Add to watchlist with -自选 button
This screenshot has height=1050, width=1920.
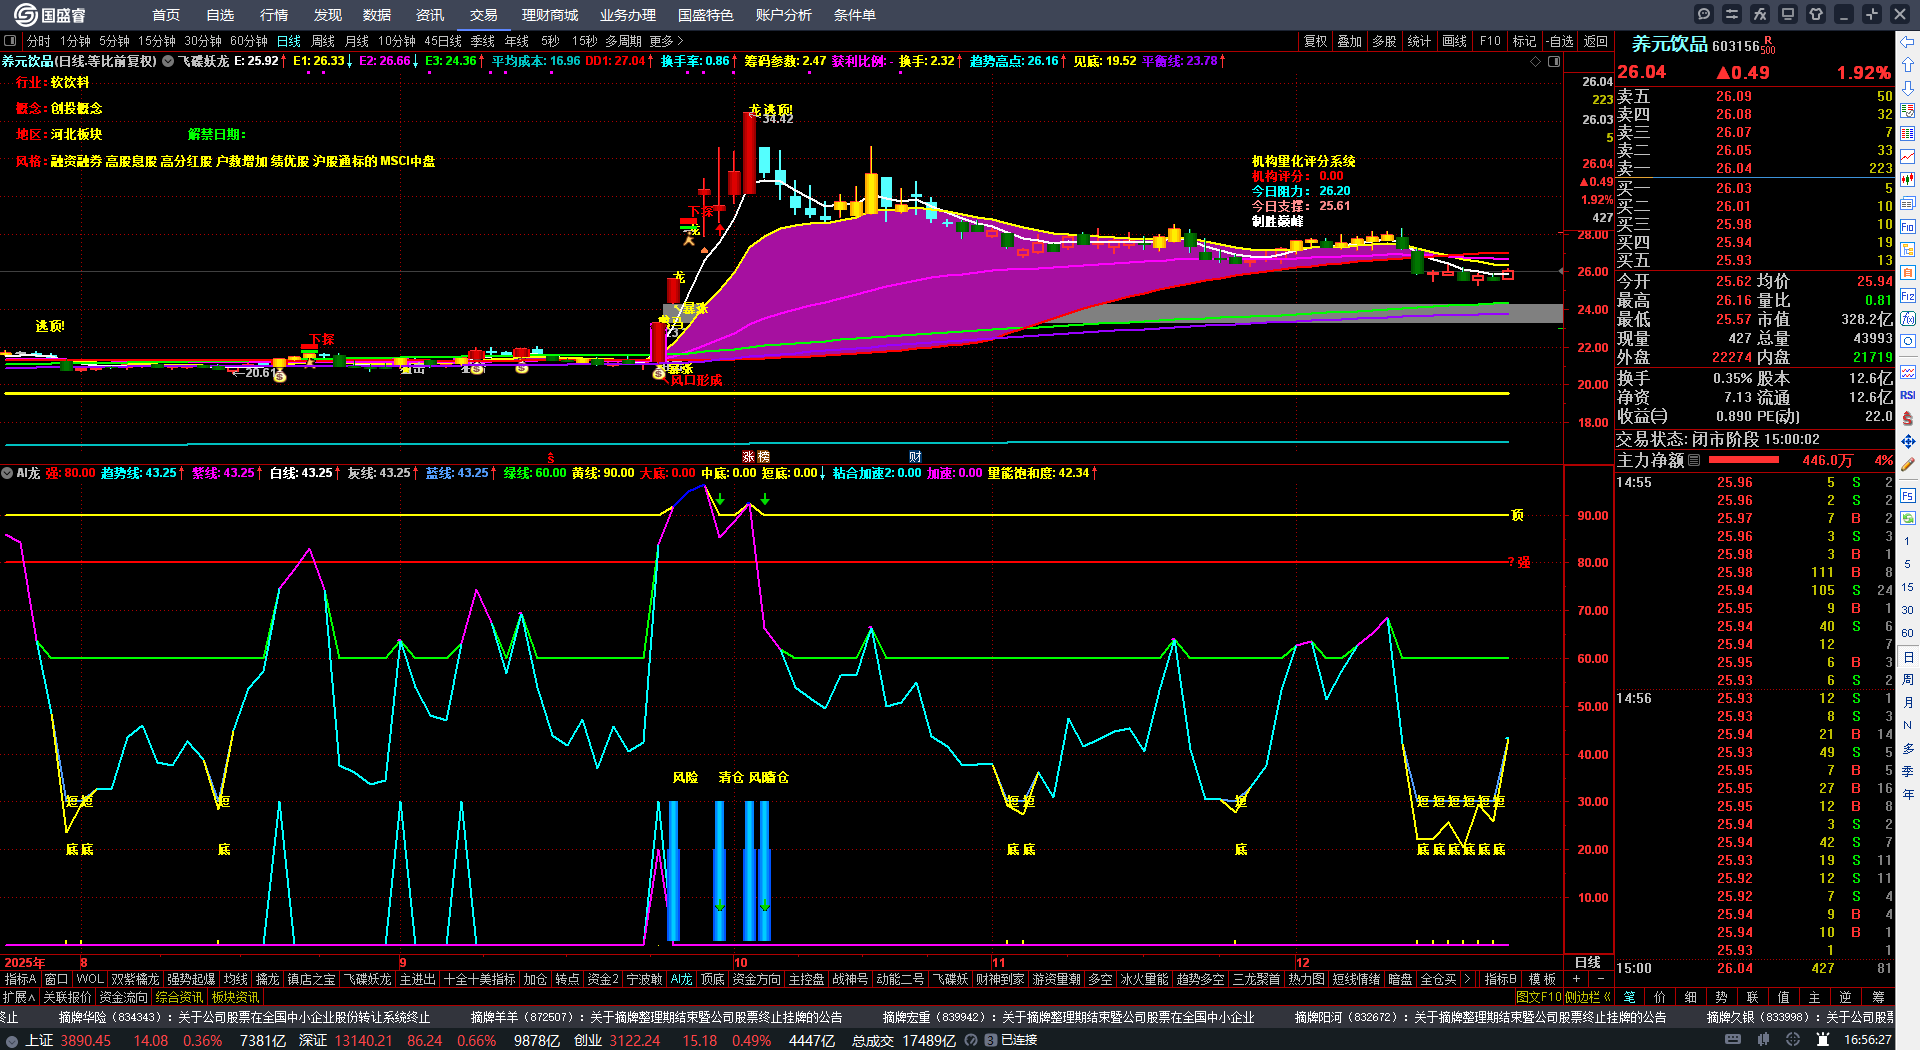pos(1560,41)
